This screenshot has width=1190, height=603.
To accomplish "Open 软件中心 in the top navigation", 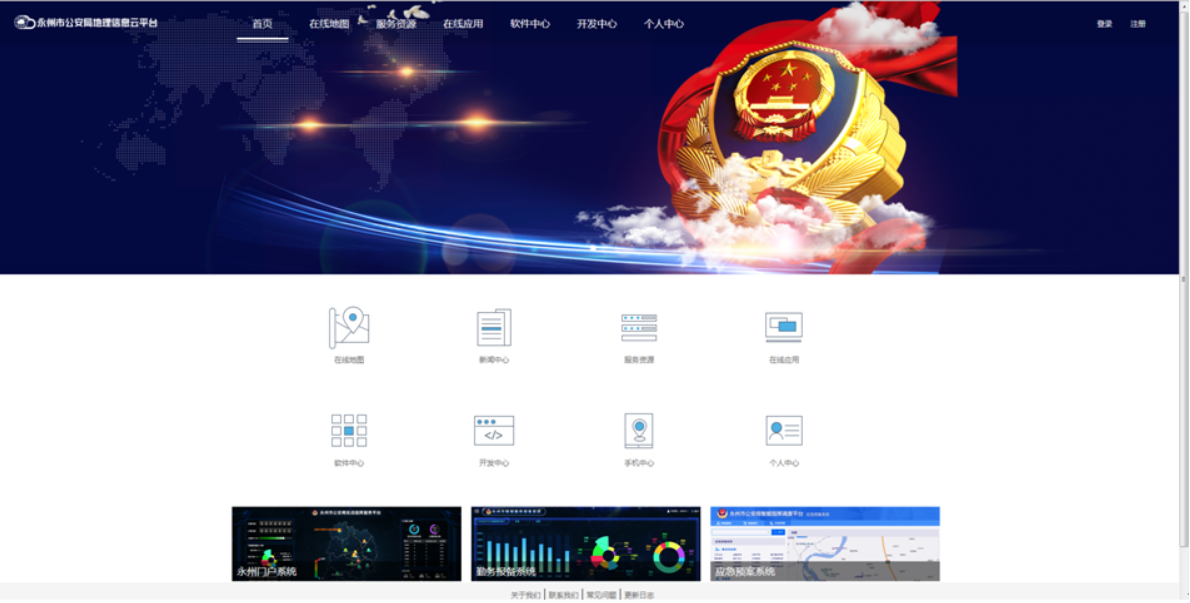I will tap(530, 24).
